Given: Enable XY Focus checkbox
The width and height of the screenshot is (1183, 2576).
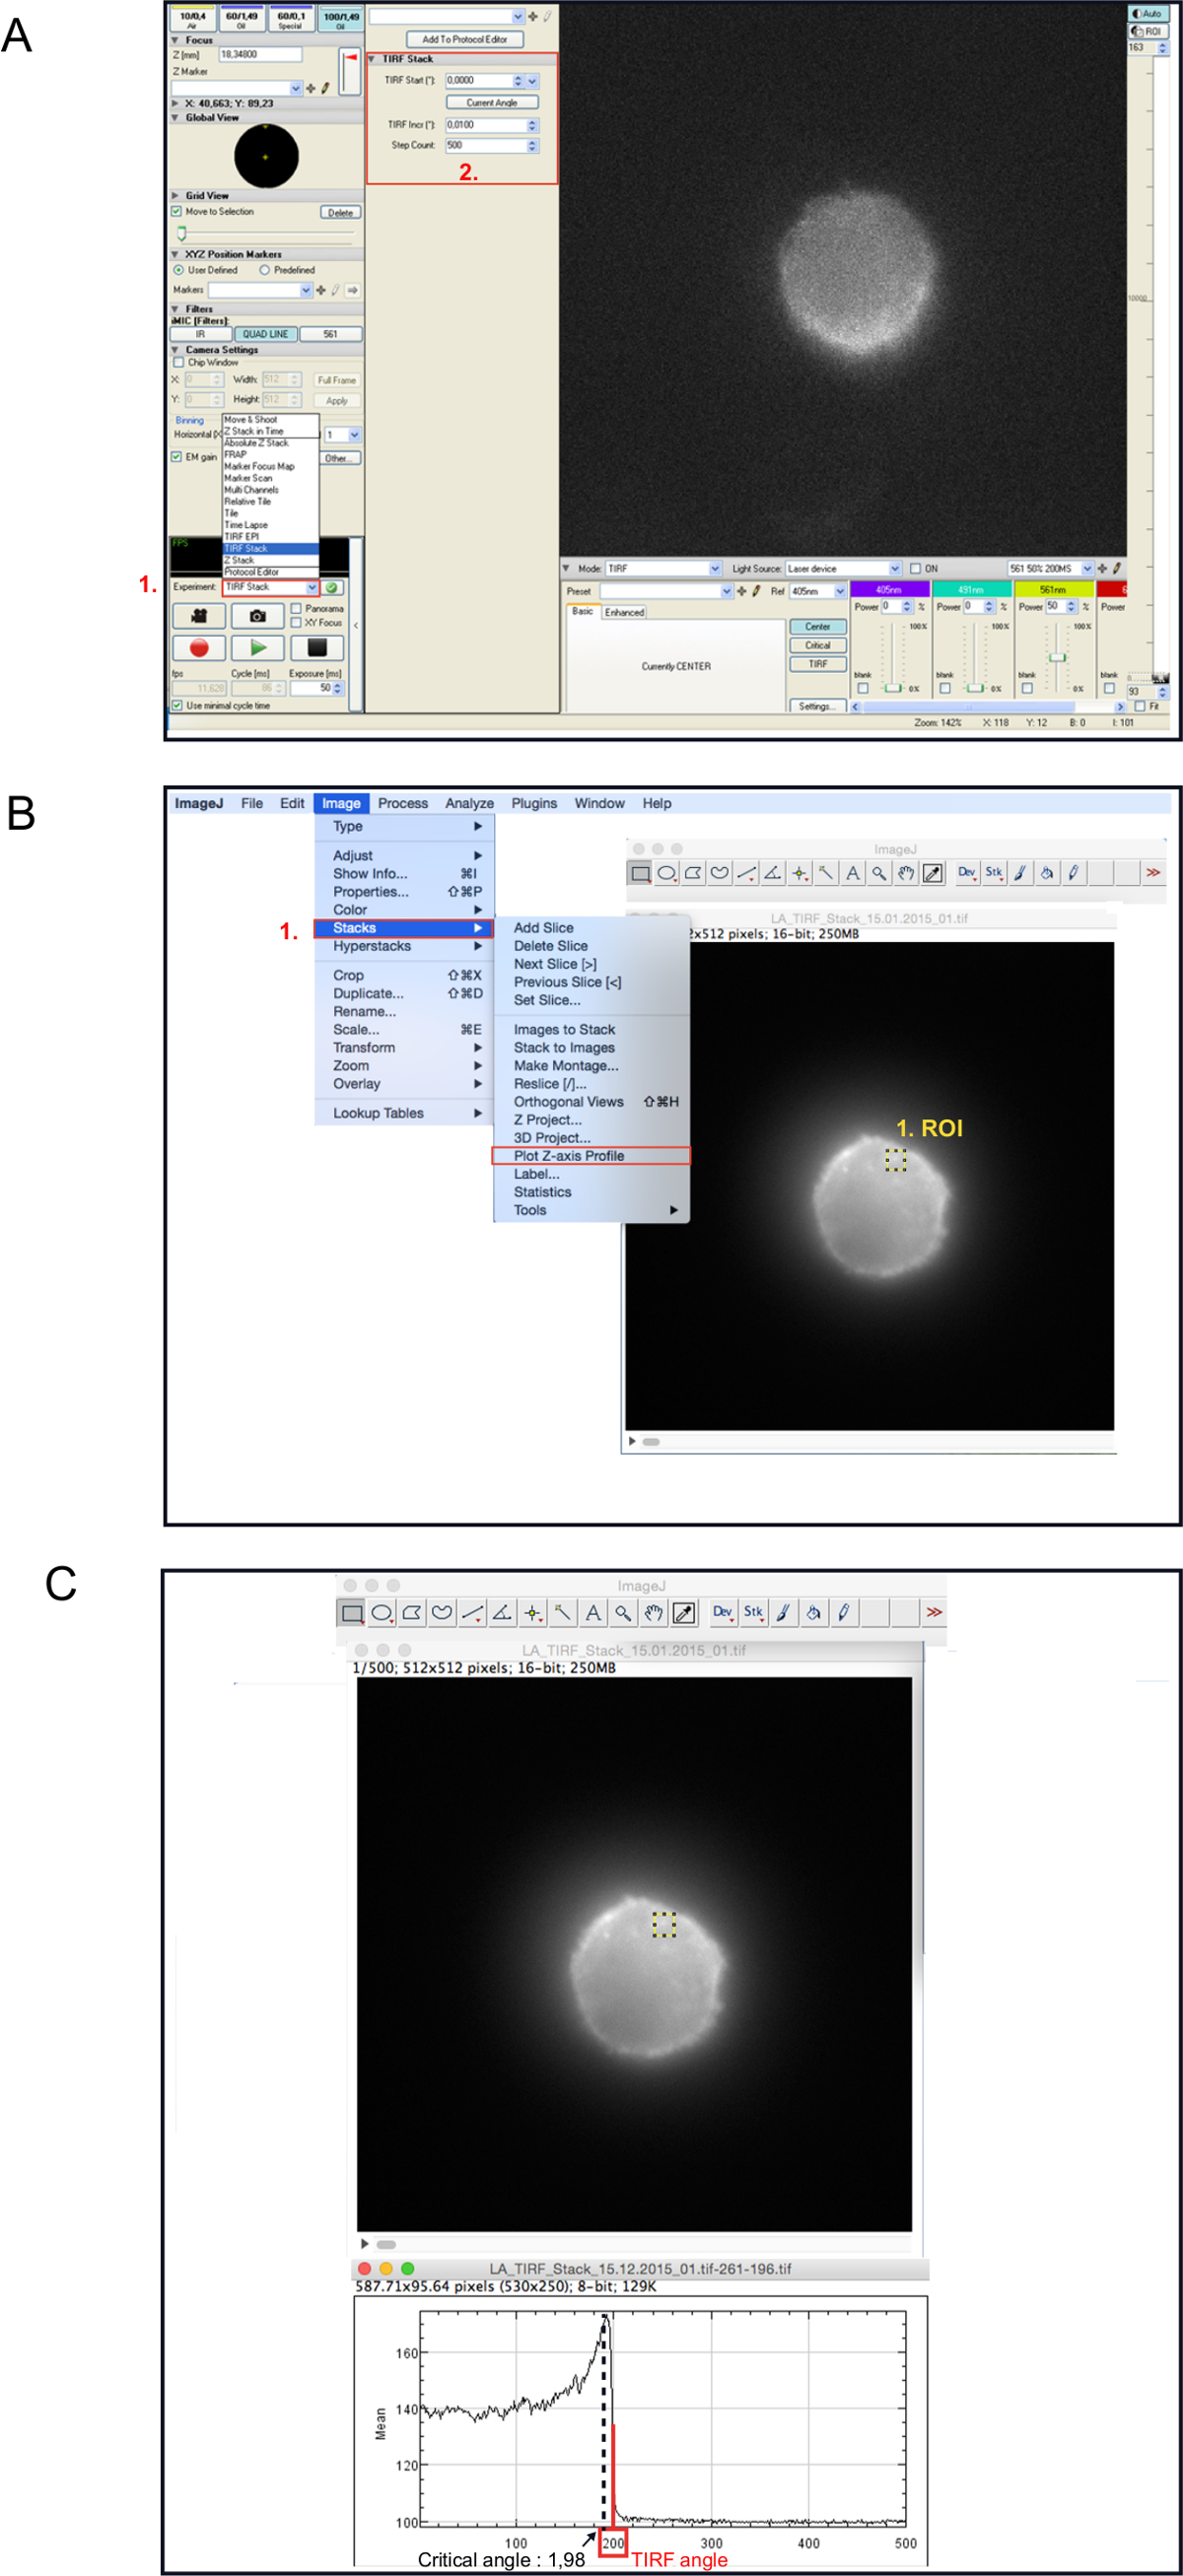Looking at the screenshot, I should click(296, 622).
